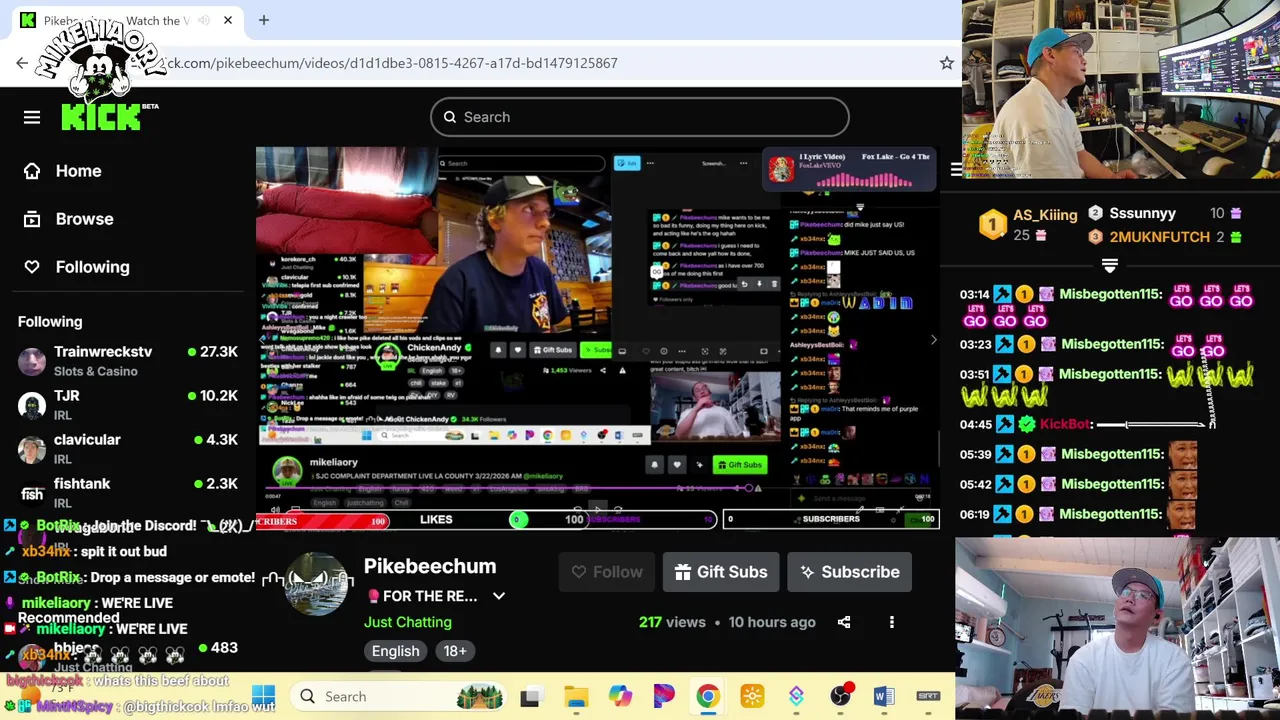
Task: Select AS_Kiiing in gifter leaderboard
Action: [1045, 215]
